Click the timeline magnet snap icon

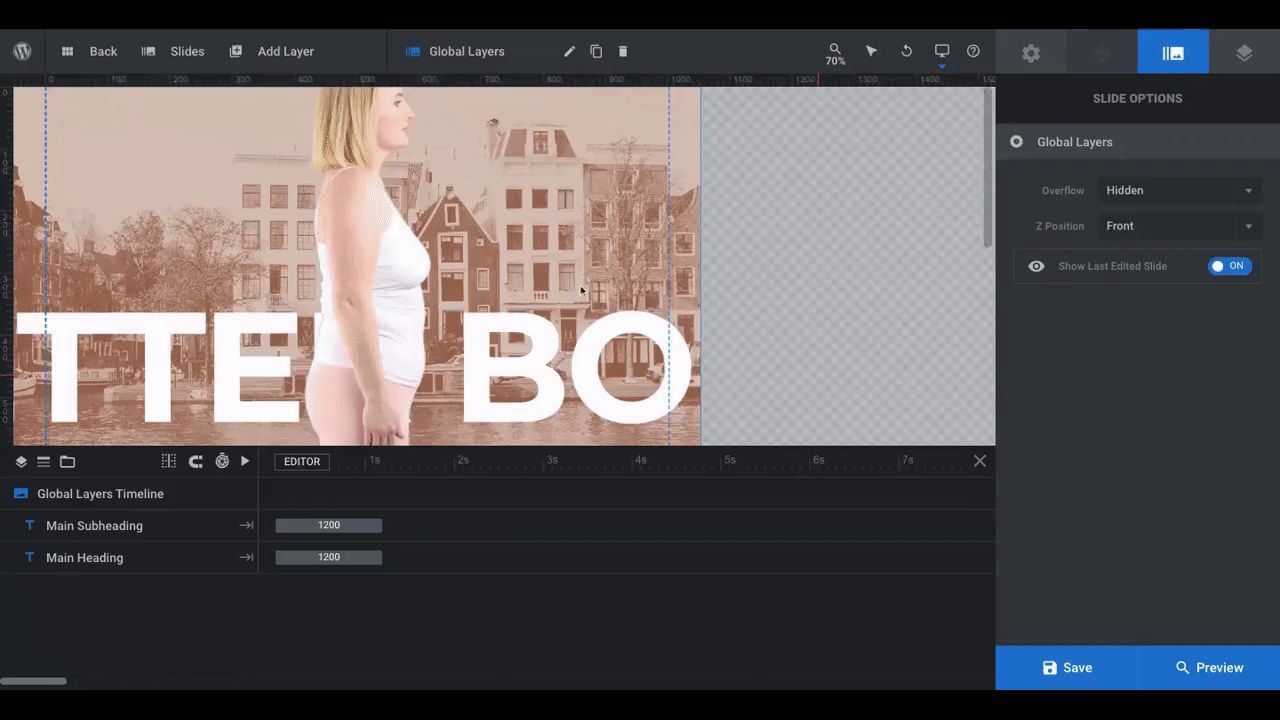(196, 461)
